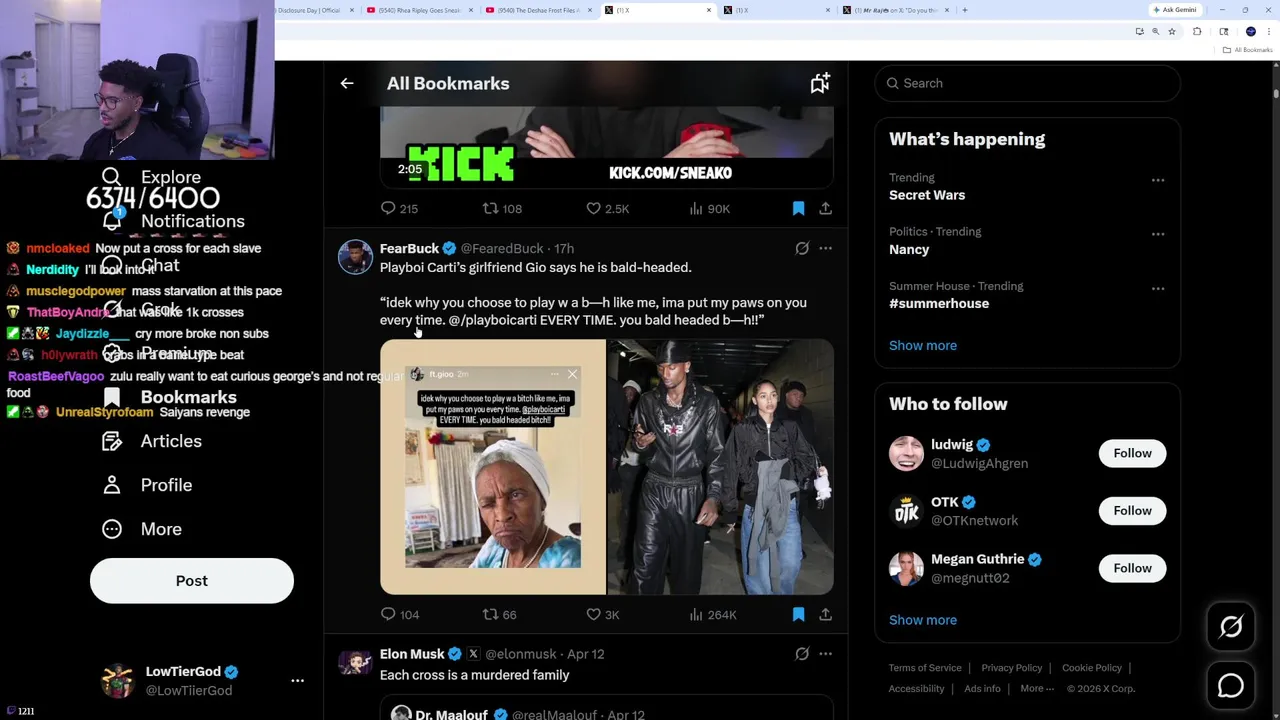Expand the footer More menu
The height and width of the screenshot is (720, 1280).
(1037, 689)
